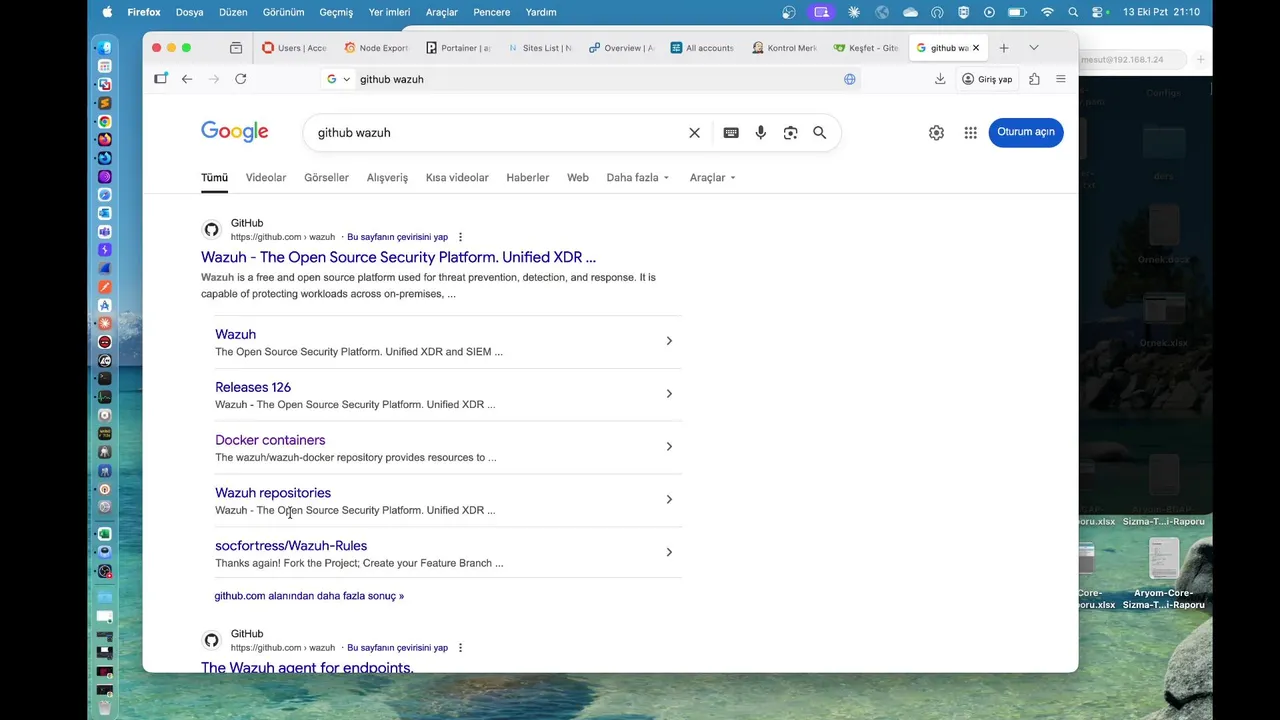This screenshot has width=1280, height=720.
Task: Switch to the 'All accounts' browser tab
Action: coord(703,48)
